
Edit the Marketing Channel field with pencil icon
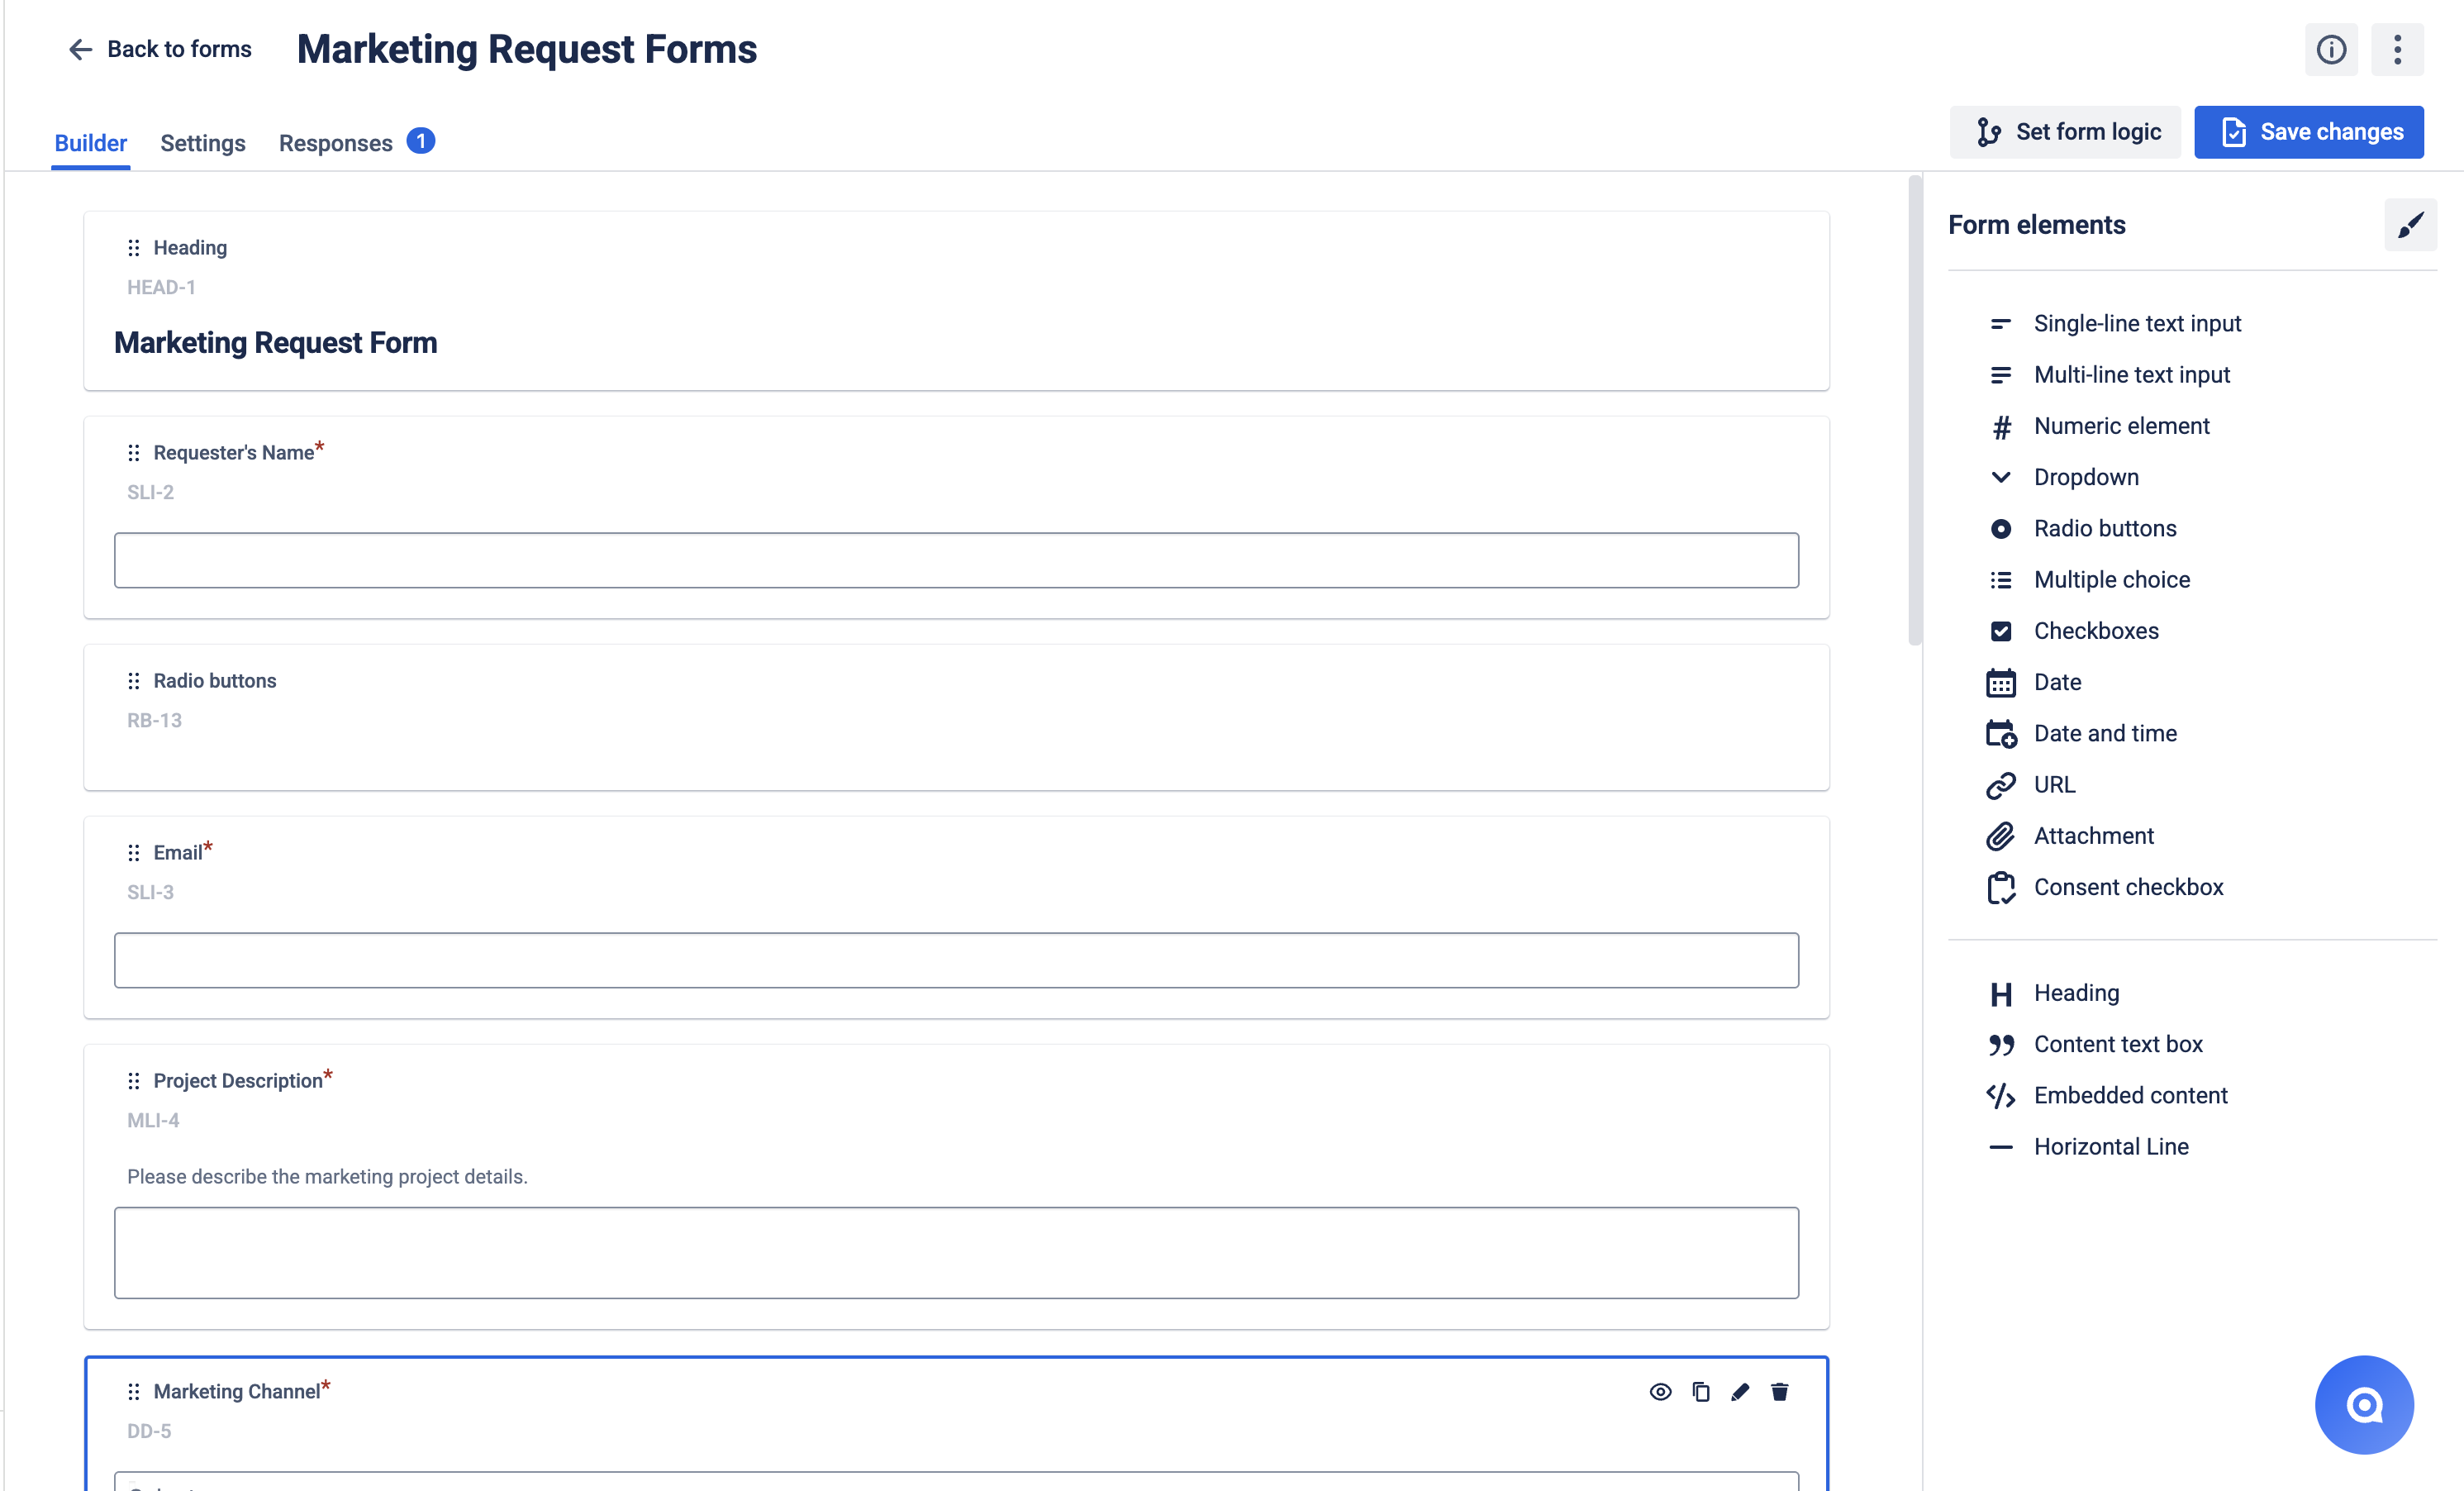pos(1740,1392)
